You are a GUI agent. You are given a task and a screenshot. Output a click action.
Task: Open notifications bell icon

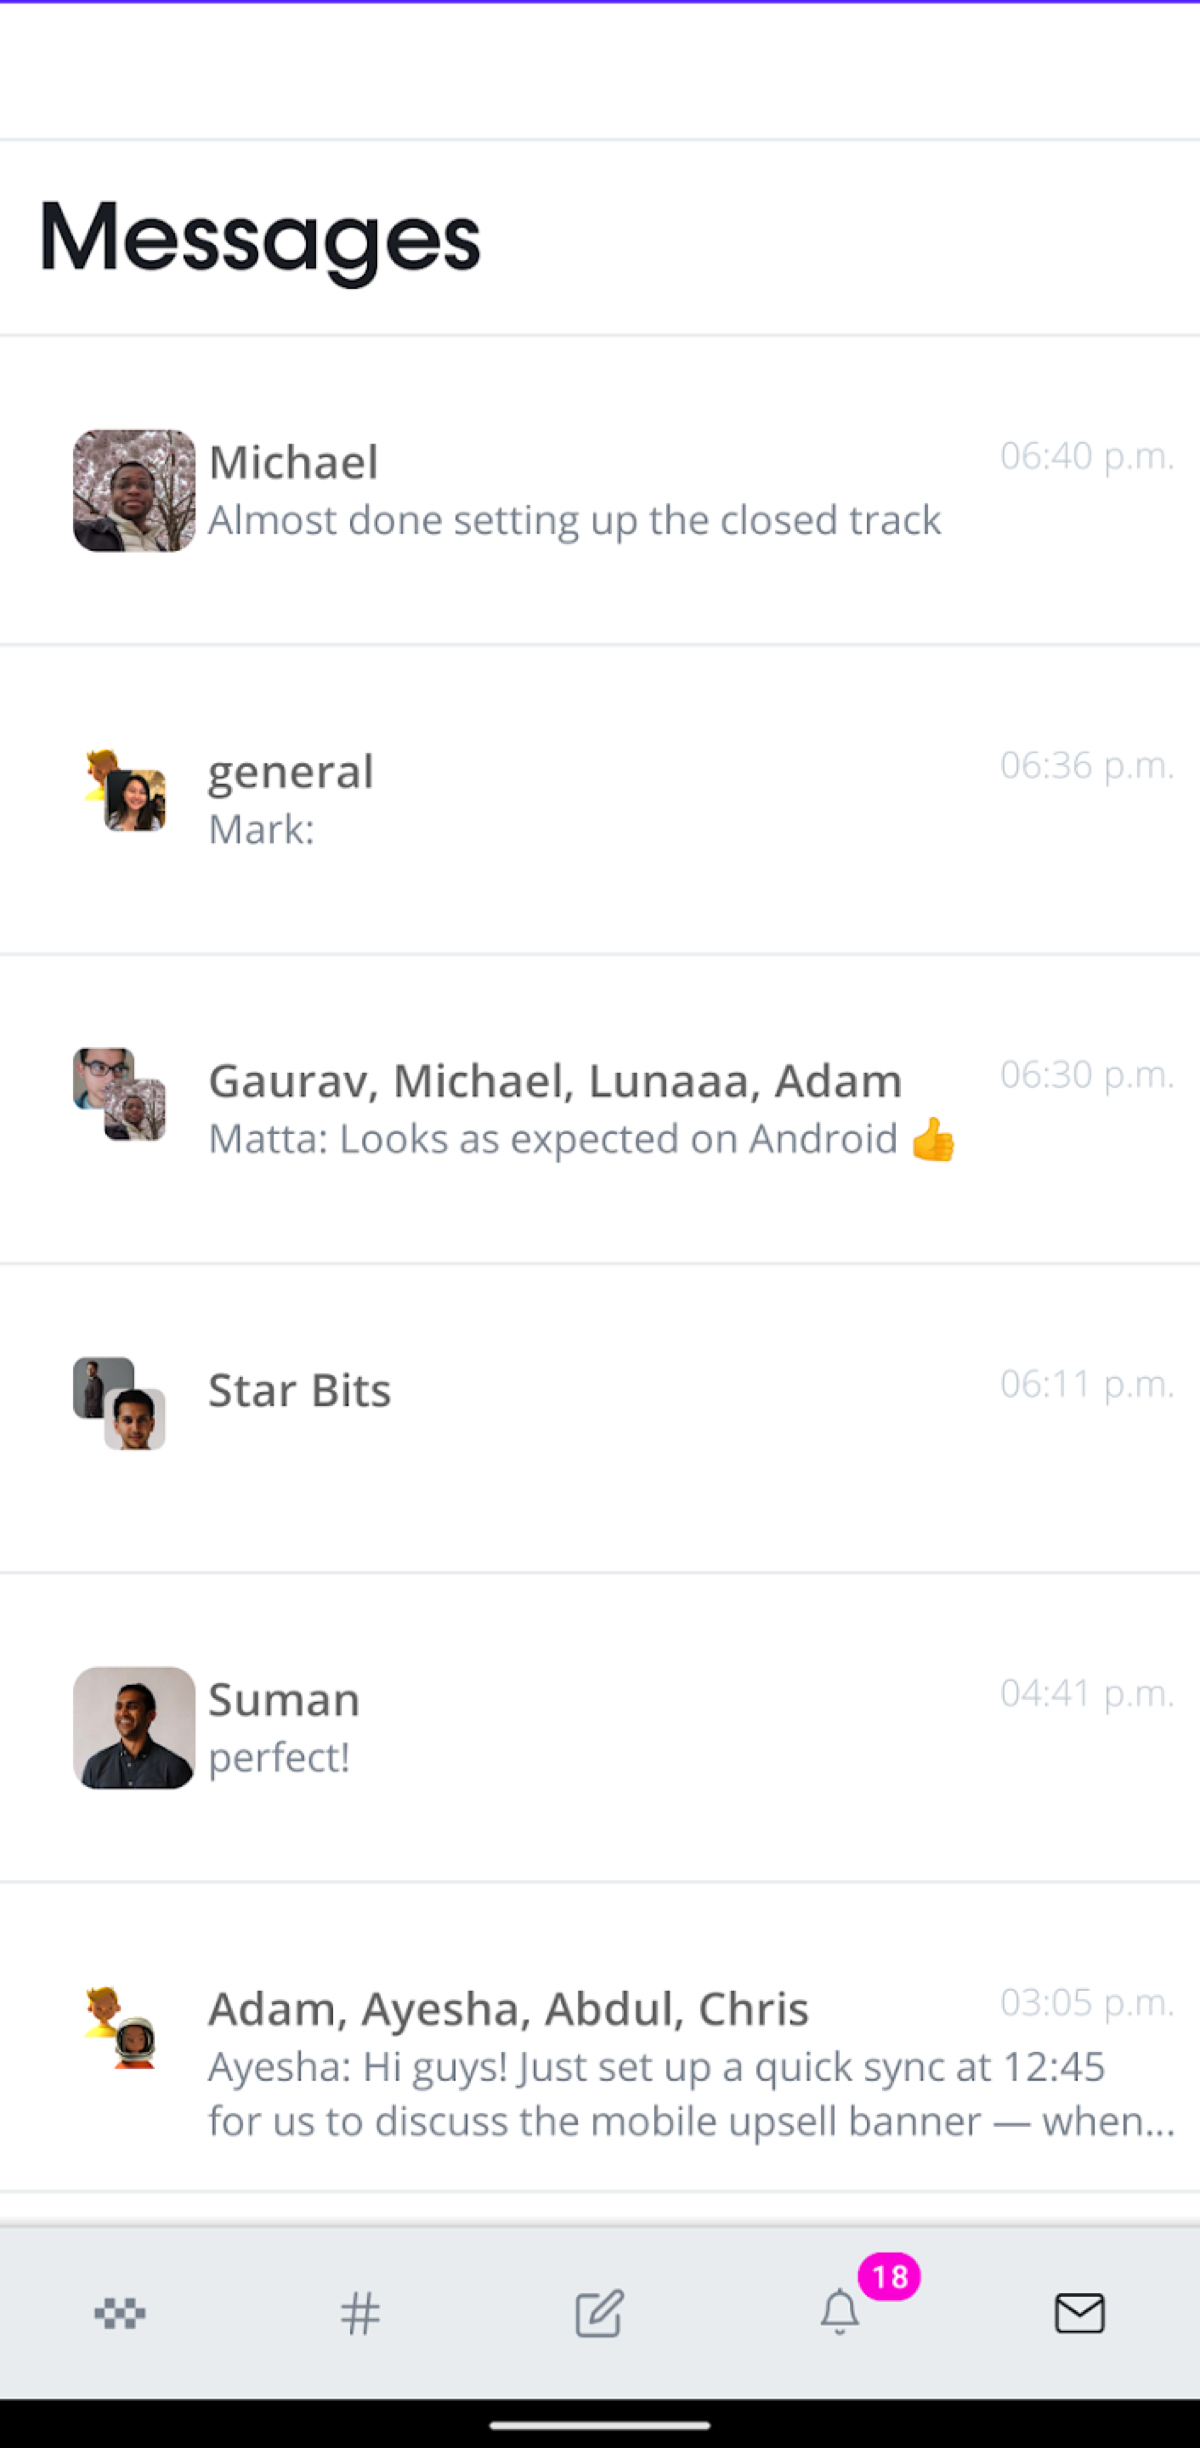tap(840, 2313)
